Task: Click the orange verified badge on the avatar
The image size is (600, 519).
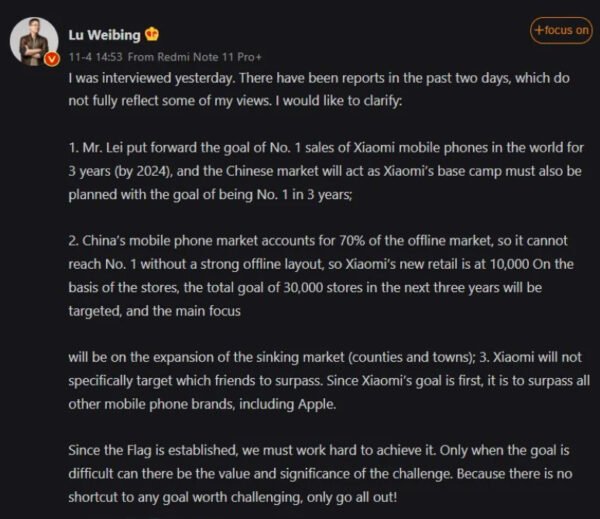Action: (52, 60)
